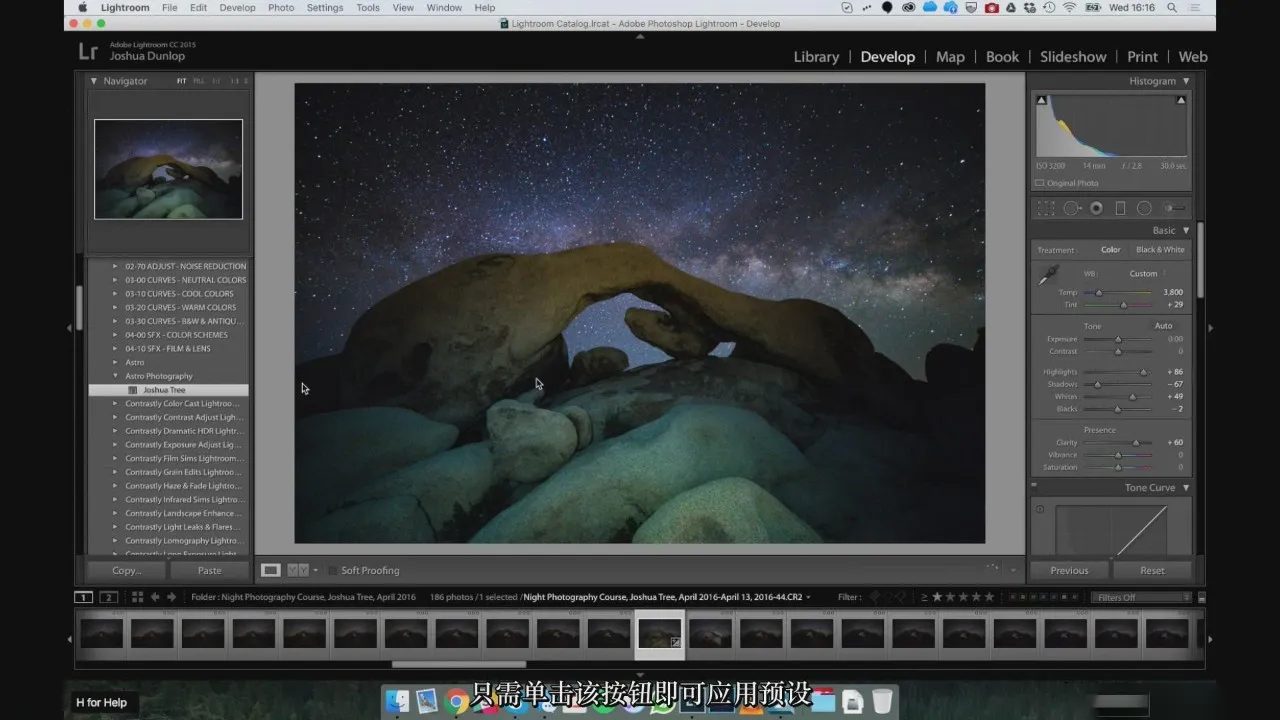Toggle second window with display 2 button
Screen dimensions: 1280x720
click(x=109, y=597)
